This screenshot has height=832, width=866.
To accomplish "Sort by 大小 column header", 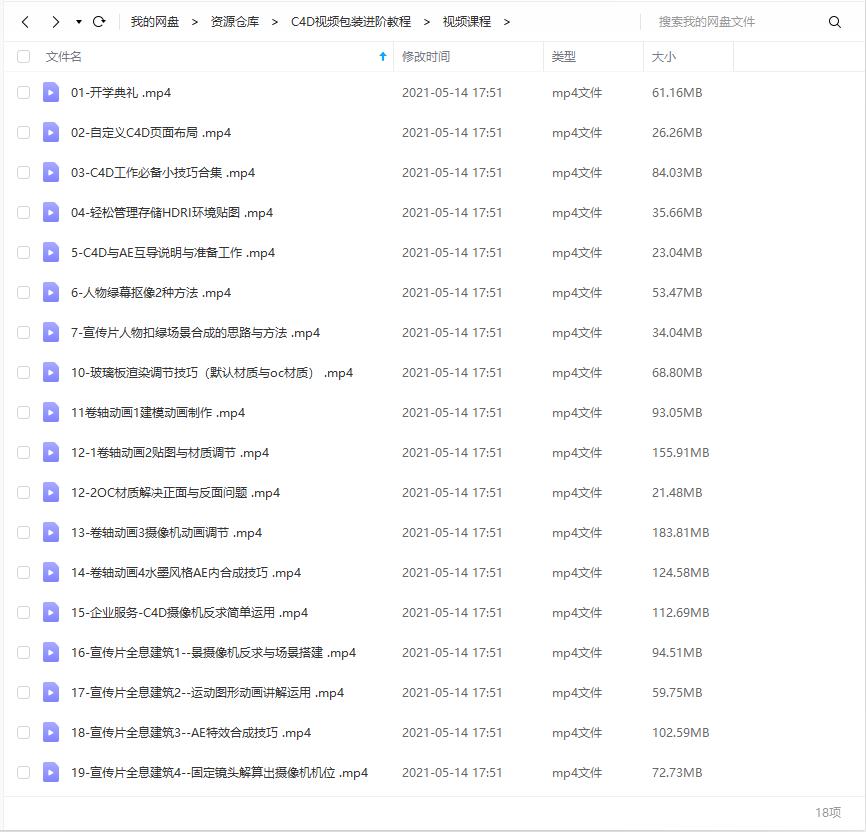I will 663,56.
